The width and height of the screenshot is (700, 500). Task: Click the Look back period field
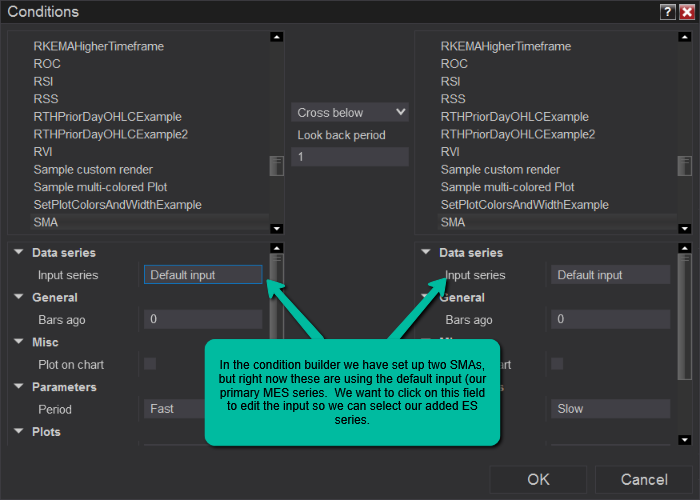[x=350, y=157]
